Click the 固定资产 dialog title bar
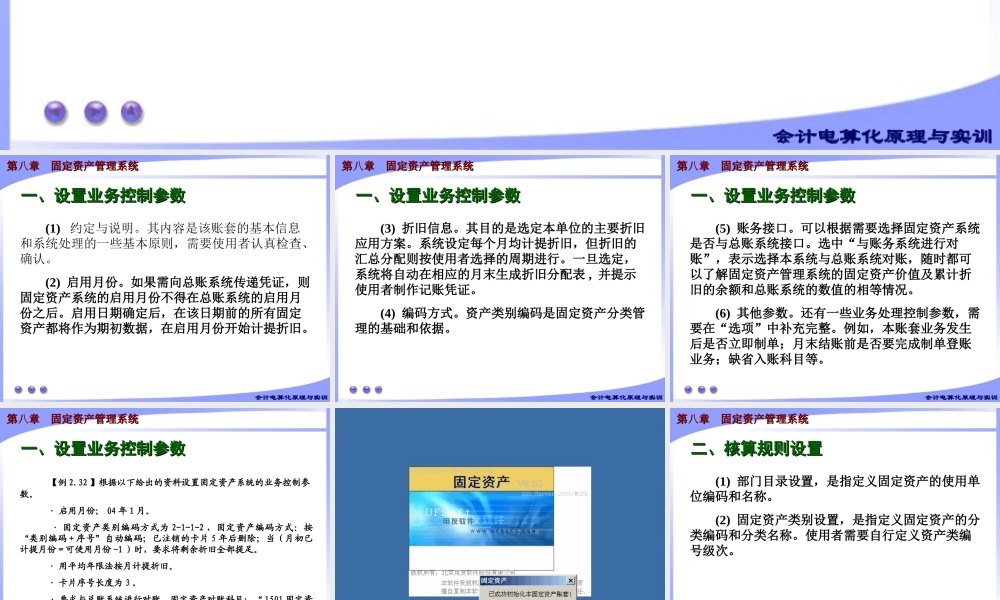The image size is (1000, 600). click(520, 580)
